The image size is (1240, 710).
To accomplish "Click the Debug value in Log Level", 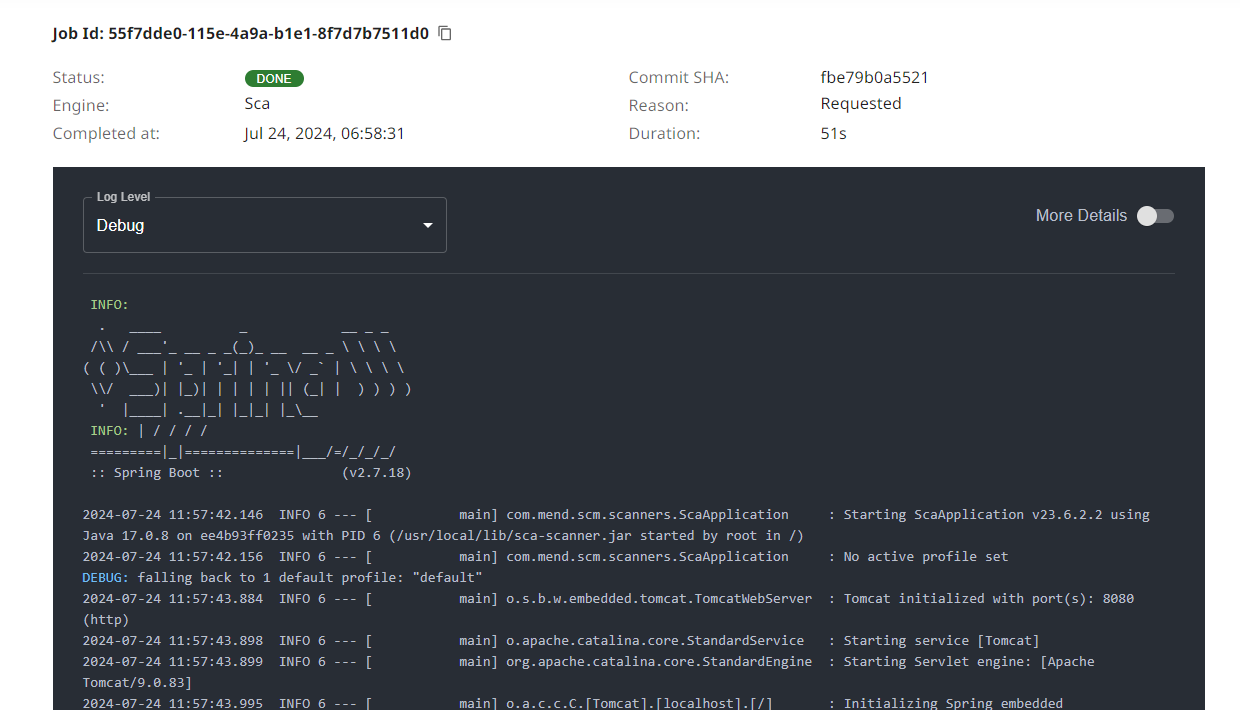I will (x=121, y=226).
